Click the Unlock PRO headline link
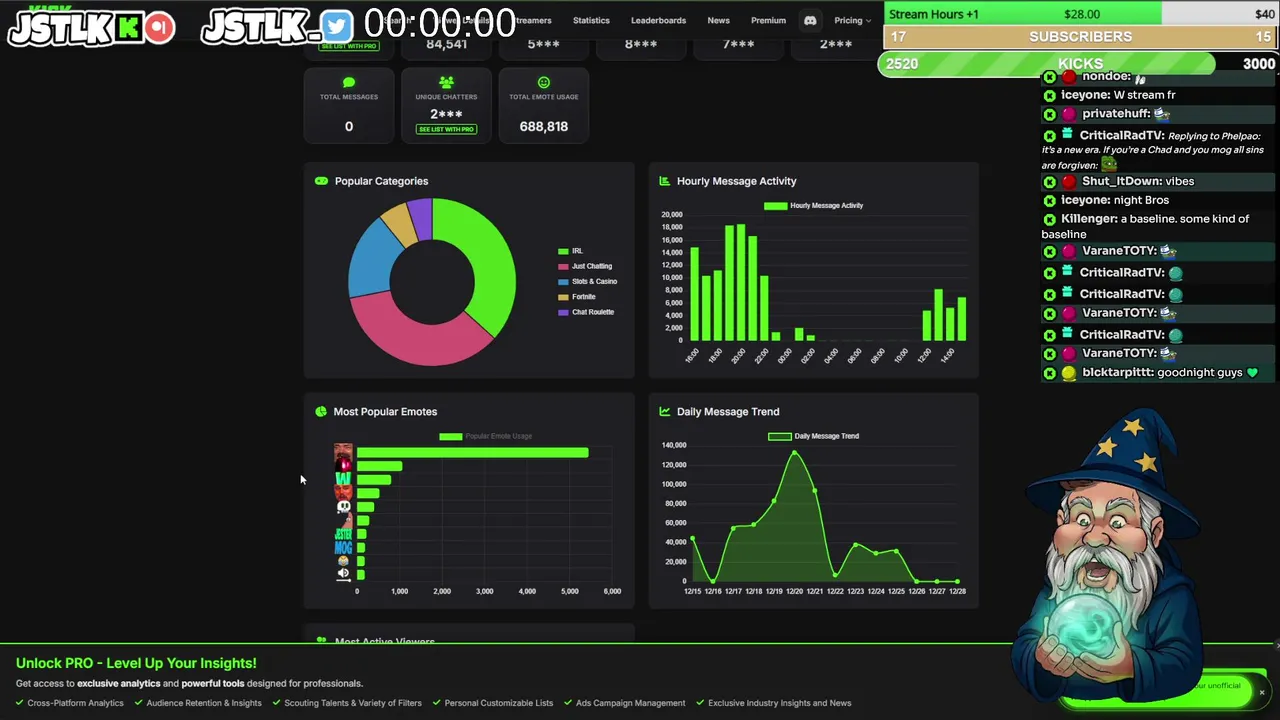Screen dimensions: 1280x720 coord(136,663)
